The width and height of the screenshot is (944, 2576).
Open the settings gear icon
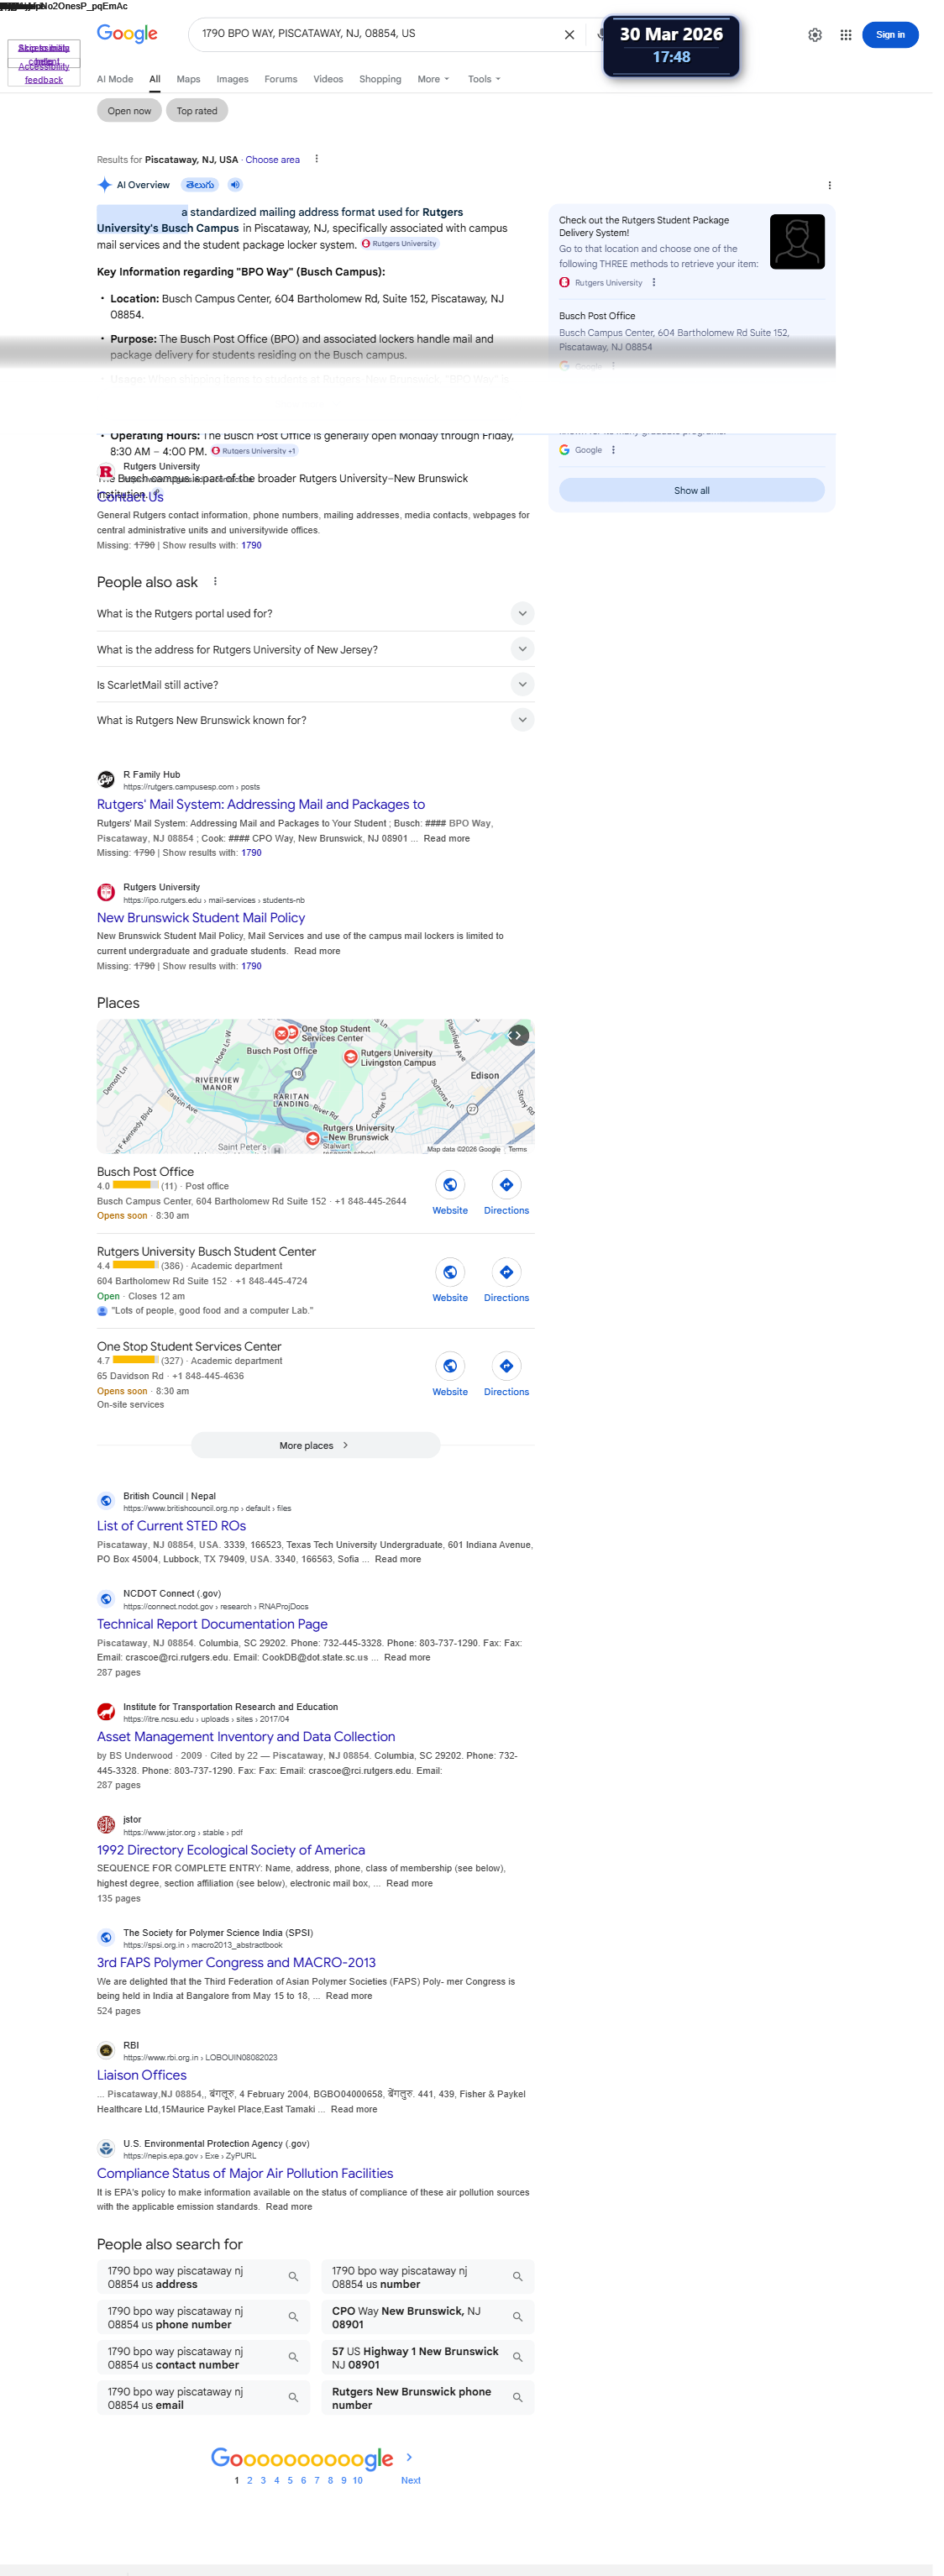pos(824,35)
